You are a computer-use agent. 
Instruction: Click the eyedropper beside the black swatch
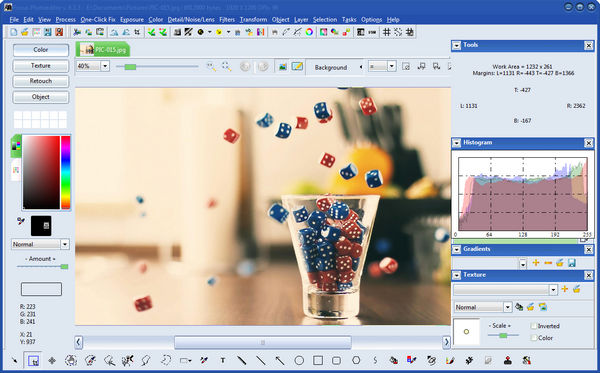21,221
